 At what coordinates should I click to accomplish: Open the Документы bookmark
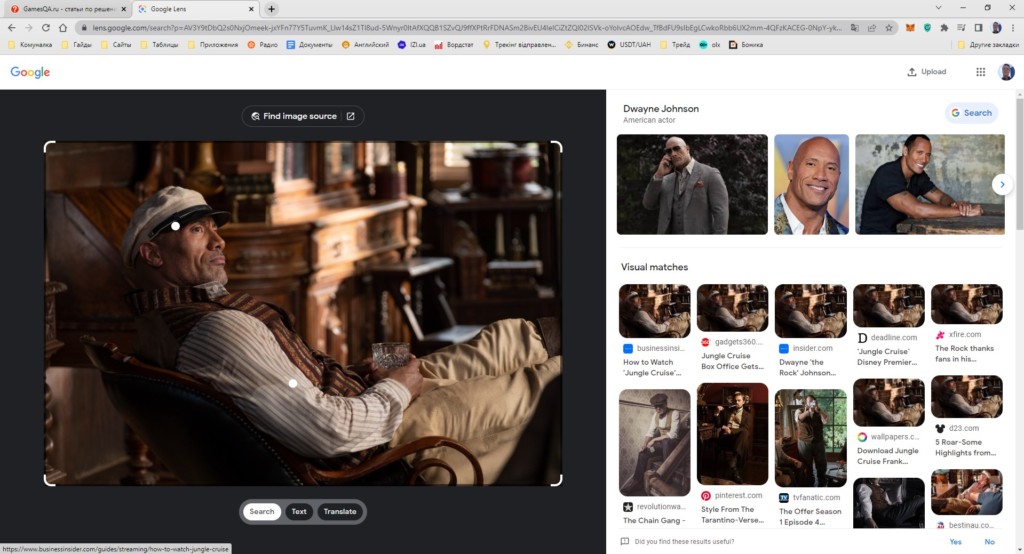click(310, 45)
